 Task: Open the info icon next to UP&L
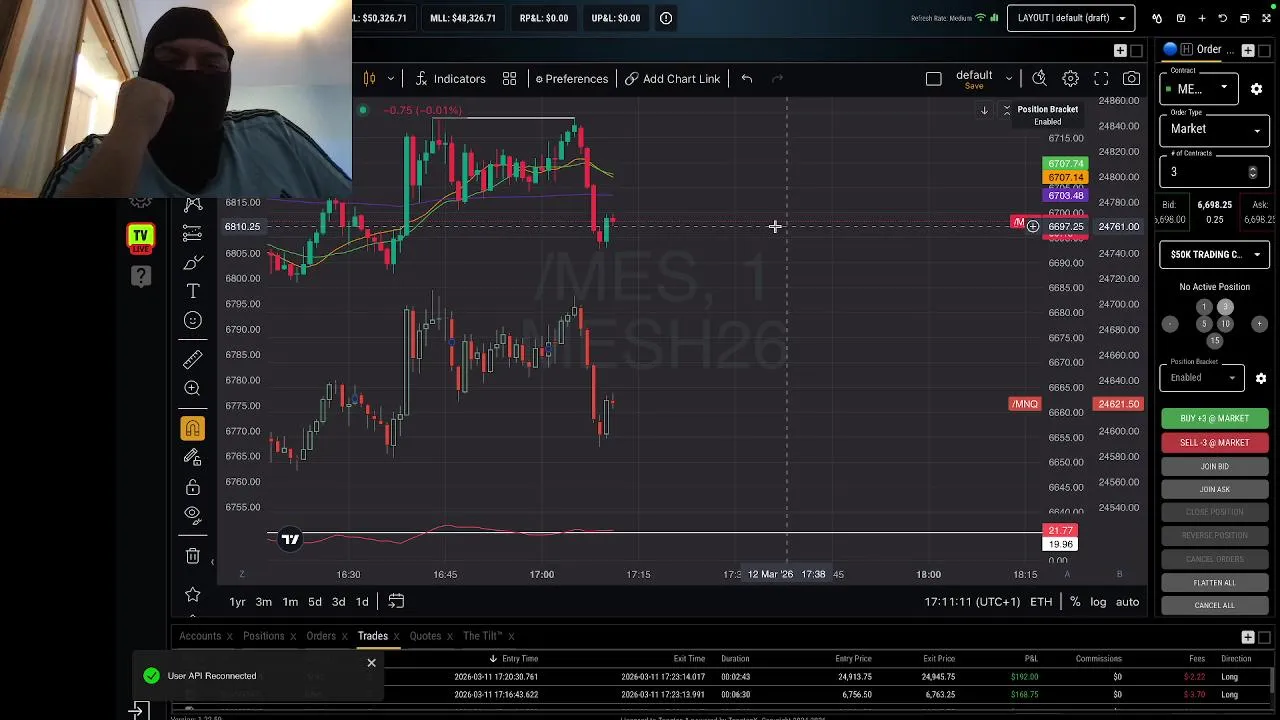tap(666, 18)
